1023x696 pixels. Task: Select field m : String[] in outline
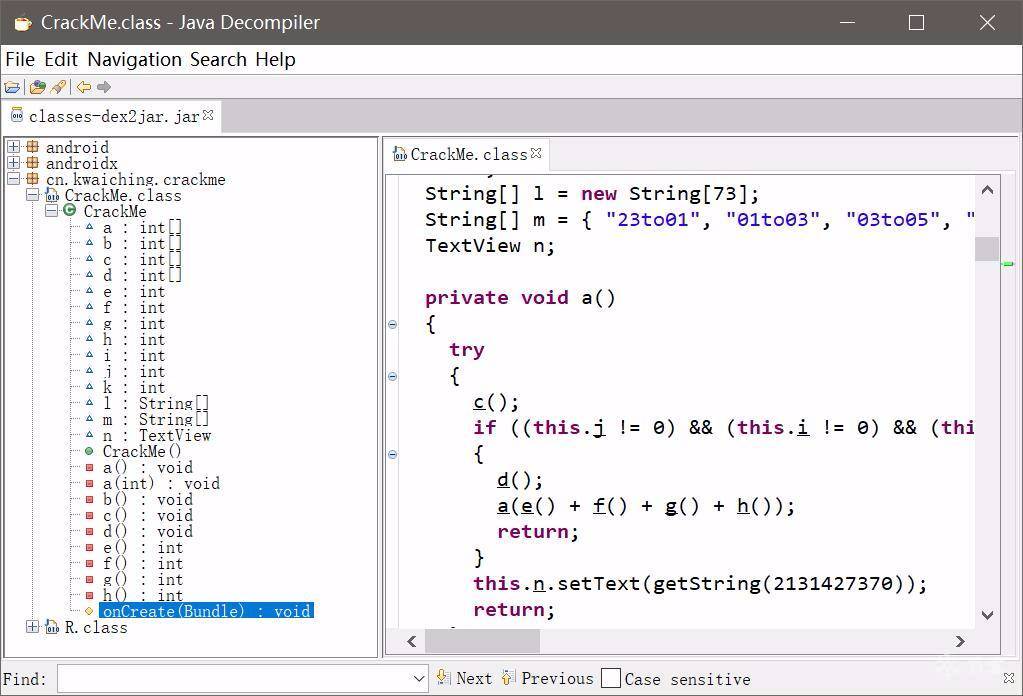[156, 419]
